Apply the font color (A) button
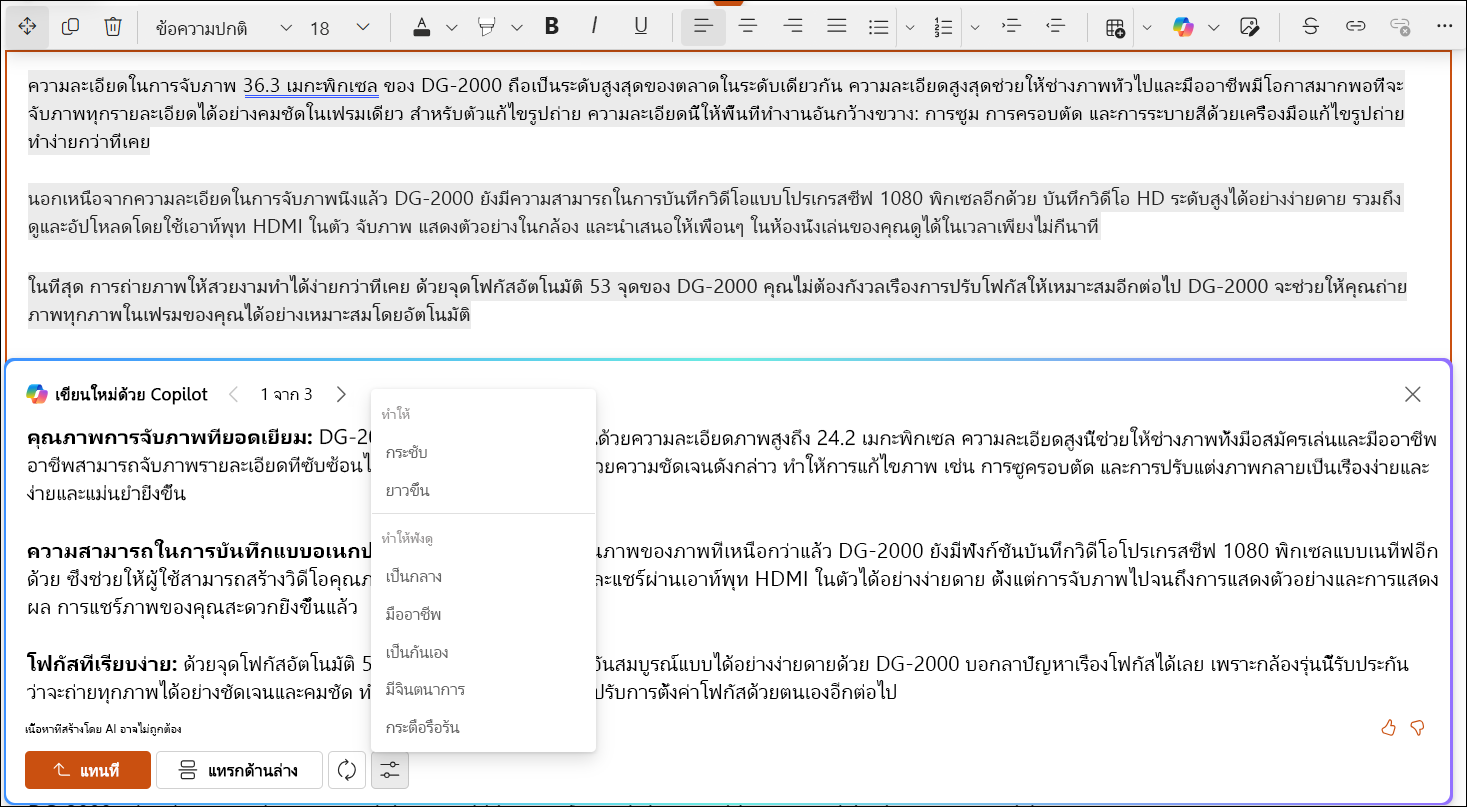Image resolution: width=1467 pixels, height=807 pixels. (422, 27)
